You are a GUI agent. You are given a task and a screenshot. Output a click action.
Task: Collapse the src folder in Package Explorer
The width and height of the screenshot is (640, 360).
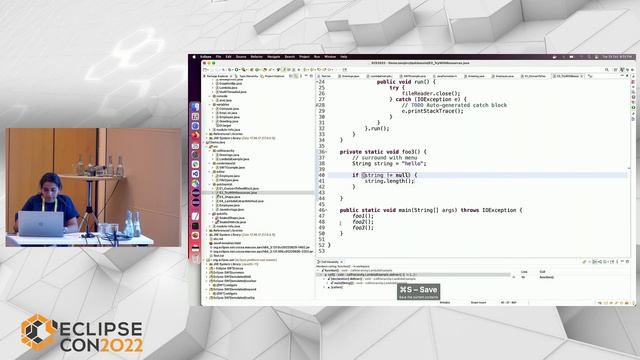coord(208,147)
